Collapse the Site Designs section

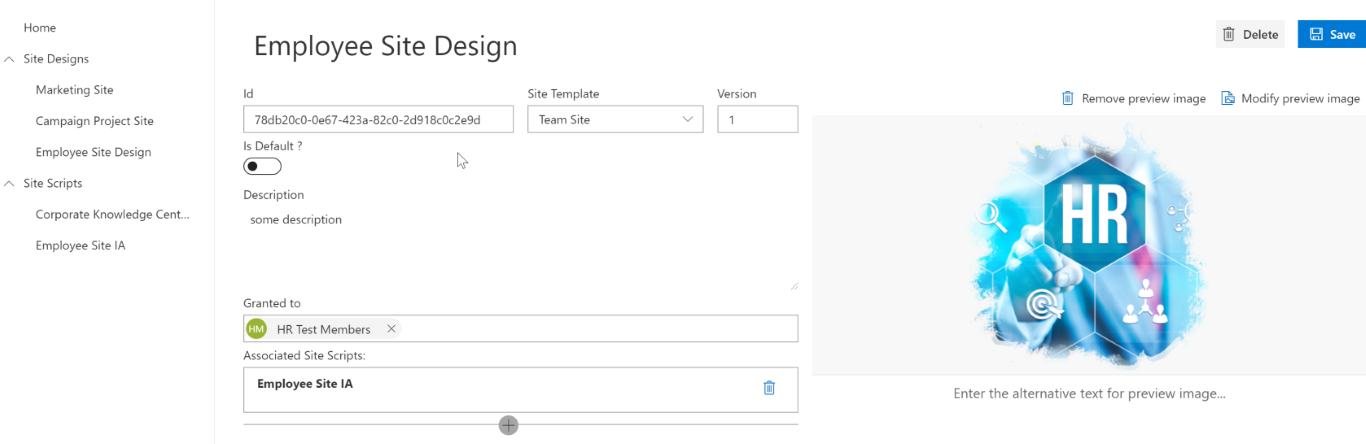coord(10,59)
